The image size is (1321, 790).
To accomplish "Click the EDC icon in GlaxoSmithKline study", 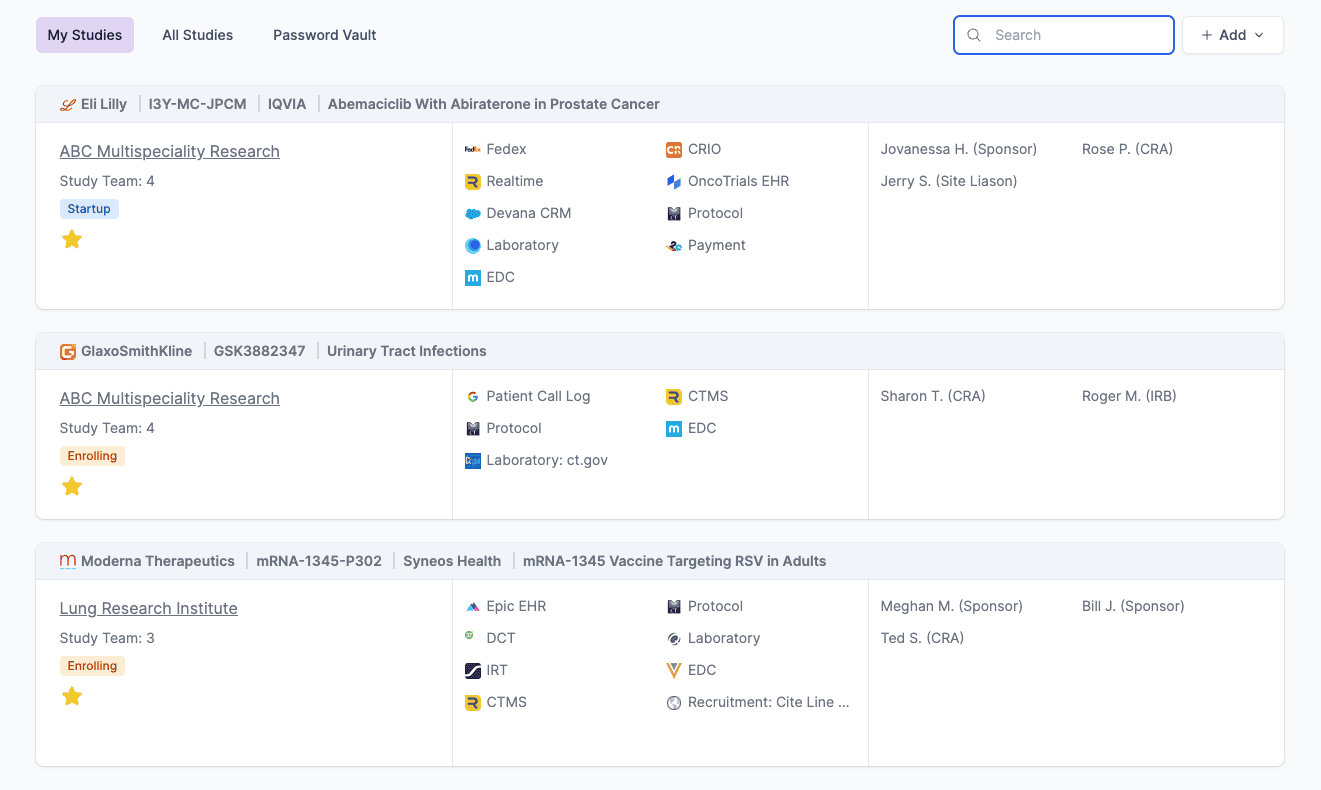I will point(674,428).
